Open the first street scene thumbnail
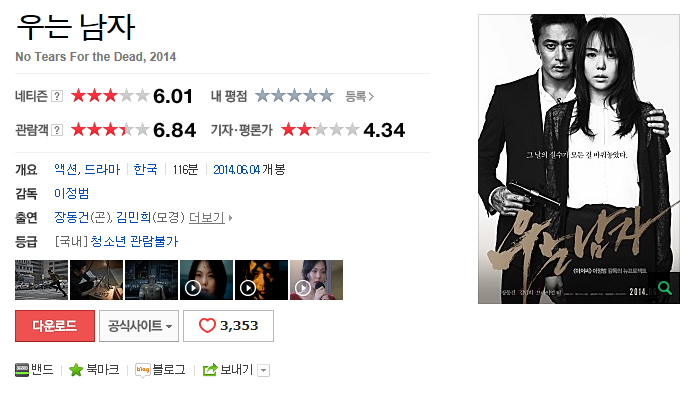The width and height of the screenshot is (694, 405). 42,280
